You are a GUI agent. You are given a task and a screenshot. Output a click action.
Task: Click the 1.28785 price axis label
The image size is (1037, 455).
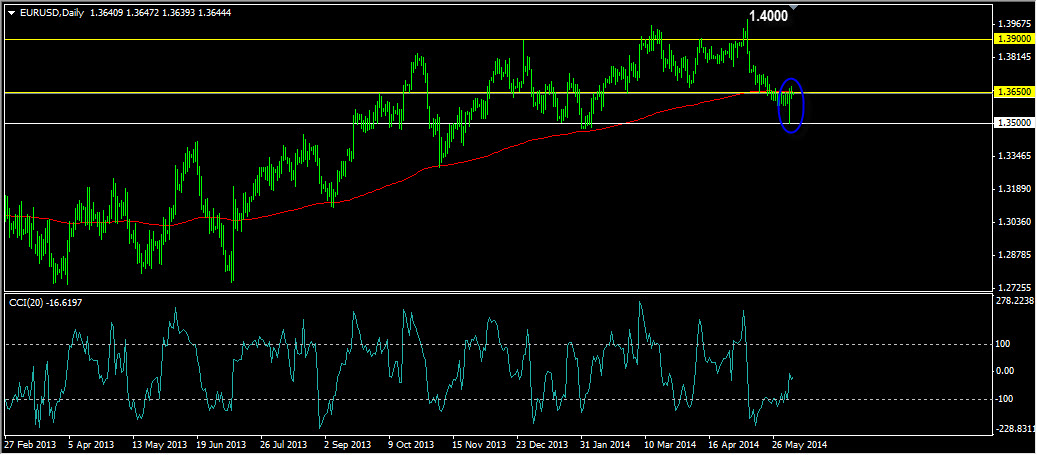[1015, 255]
